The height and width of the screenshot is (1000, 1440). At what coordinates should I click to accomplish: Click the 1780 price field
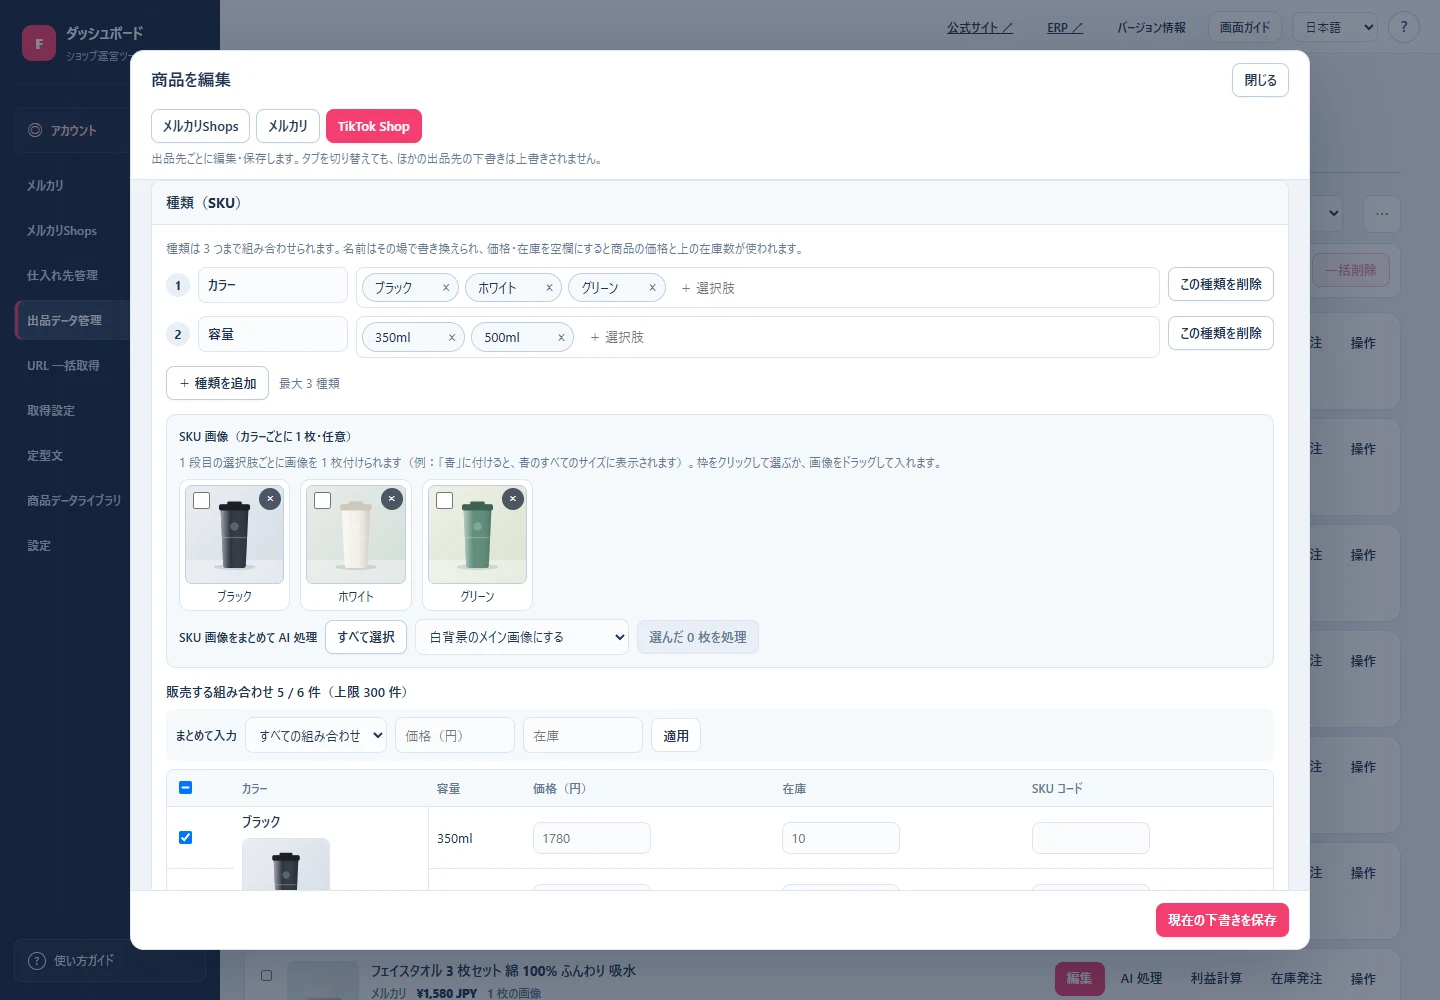(592, 838)
